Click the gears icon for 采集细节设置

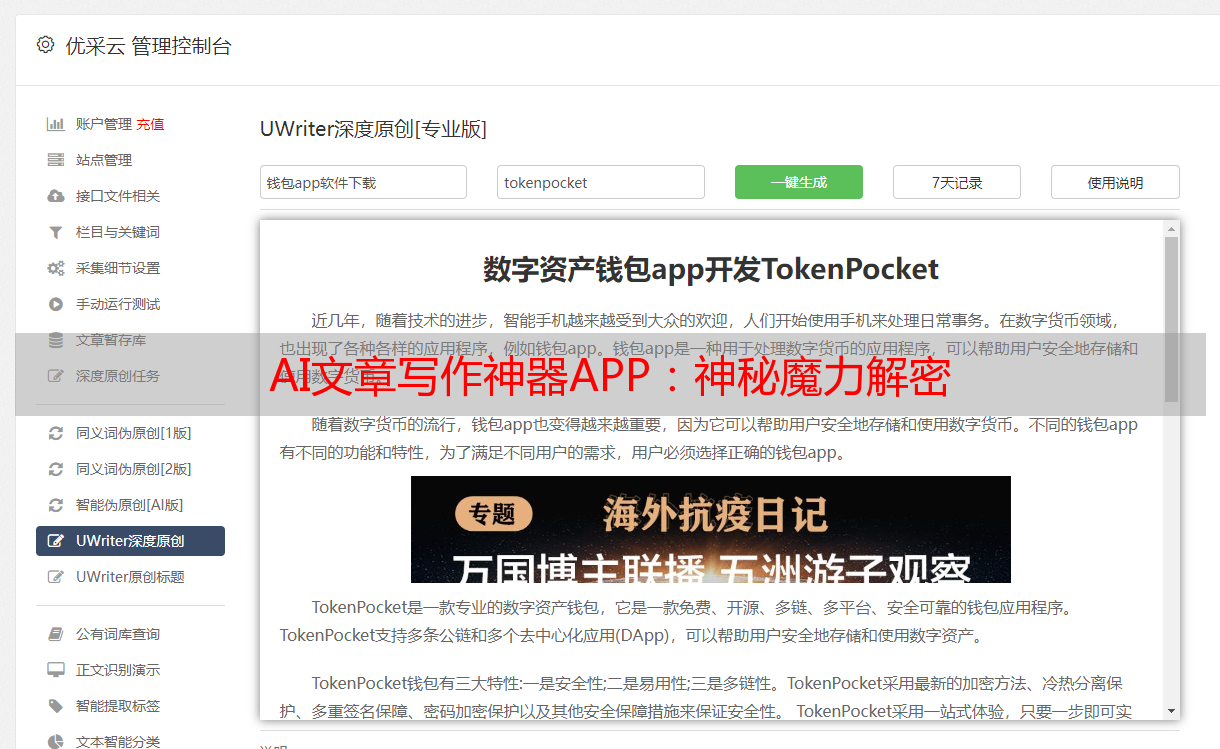tap(56, 268)
